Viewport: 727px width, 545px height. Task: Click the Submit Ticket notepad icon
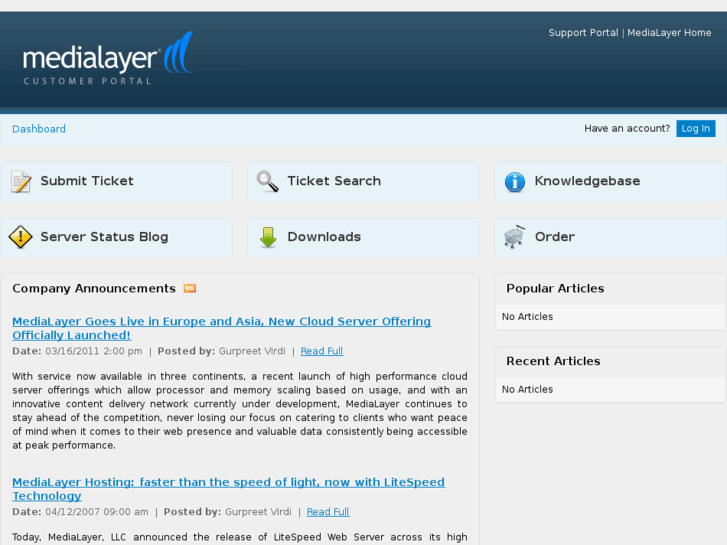point(21,181)
